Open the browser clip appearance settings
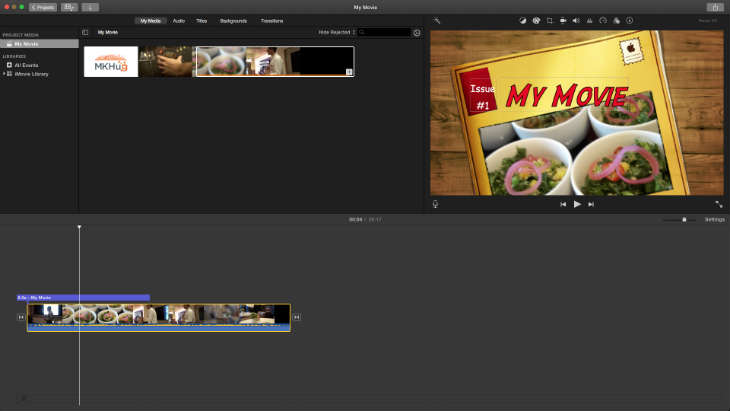The image size is (730, 411). tap(416, 32)
